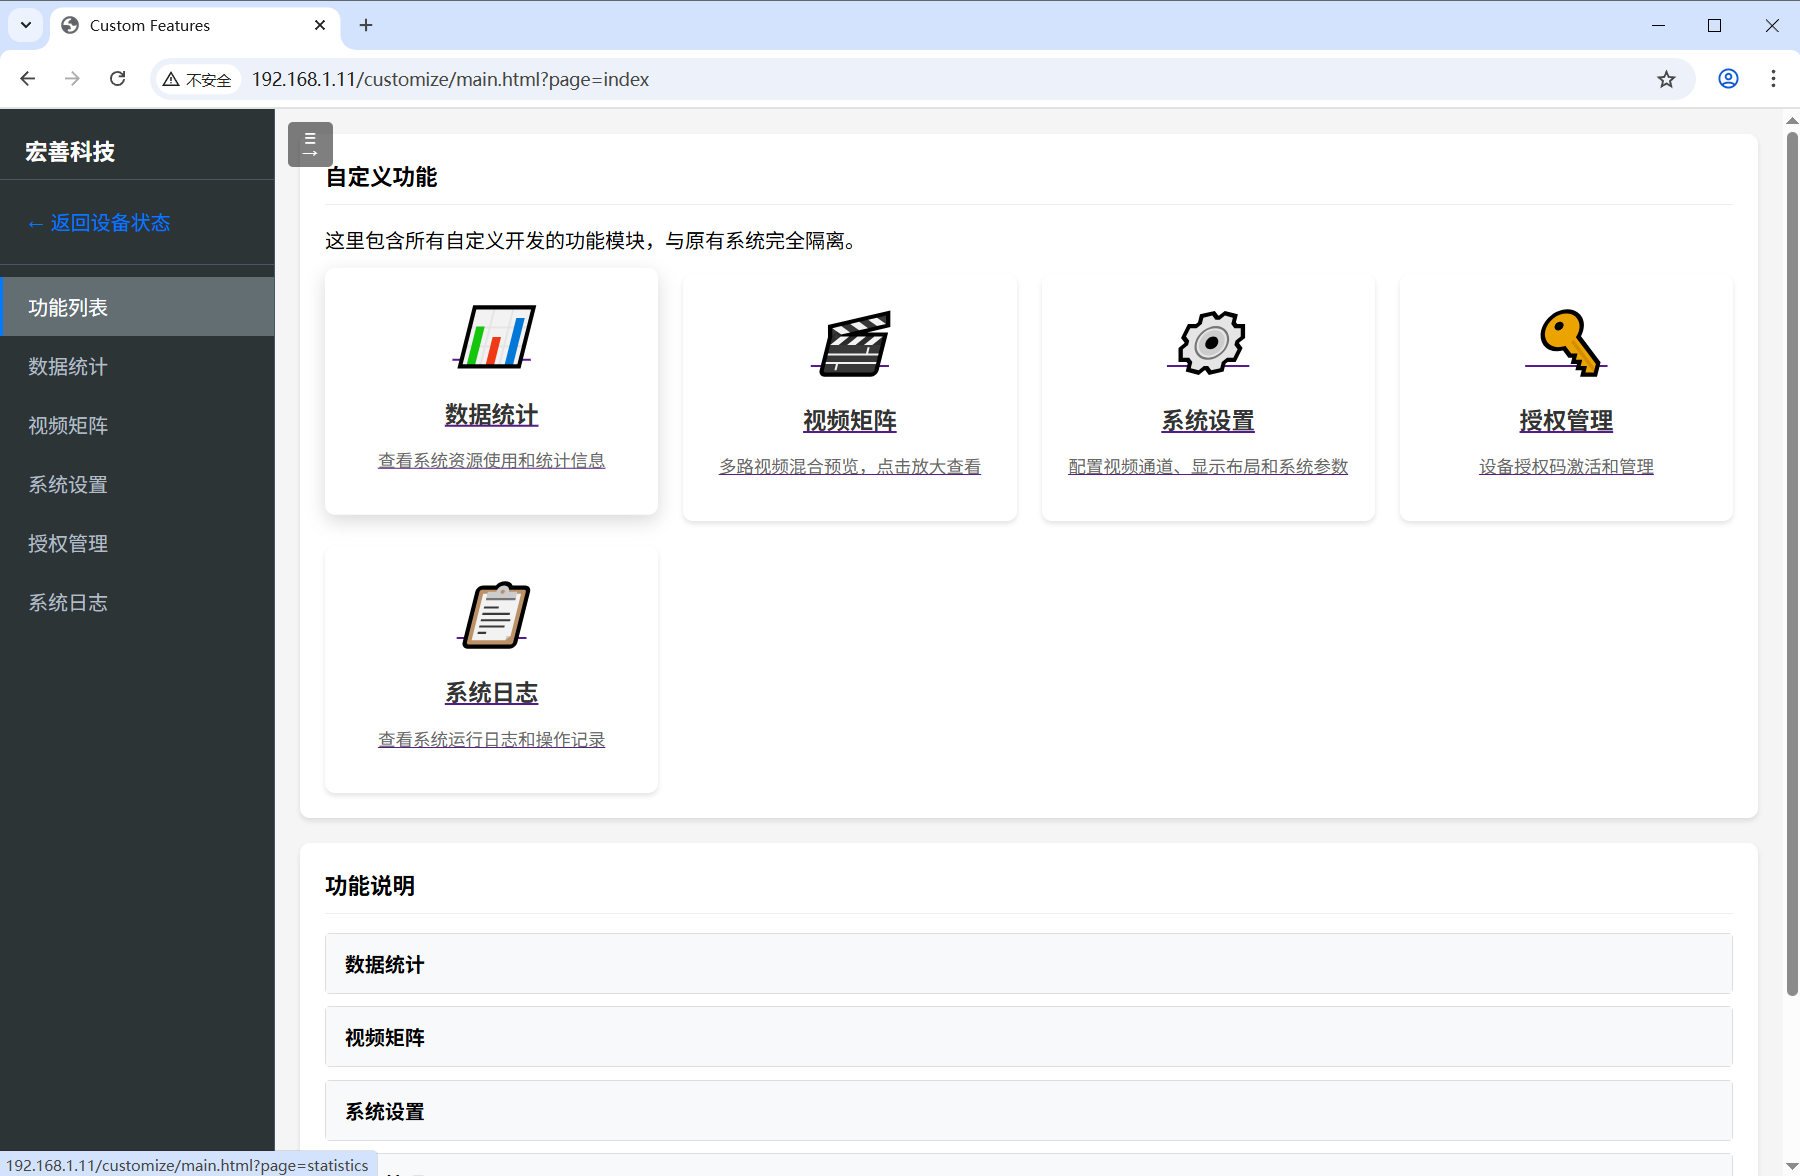Click the clipboard icon for 系统日志
1800x1176 pixels.
point(495,615)
